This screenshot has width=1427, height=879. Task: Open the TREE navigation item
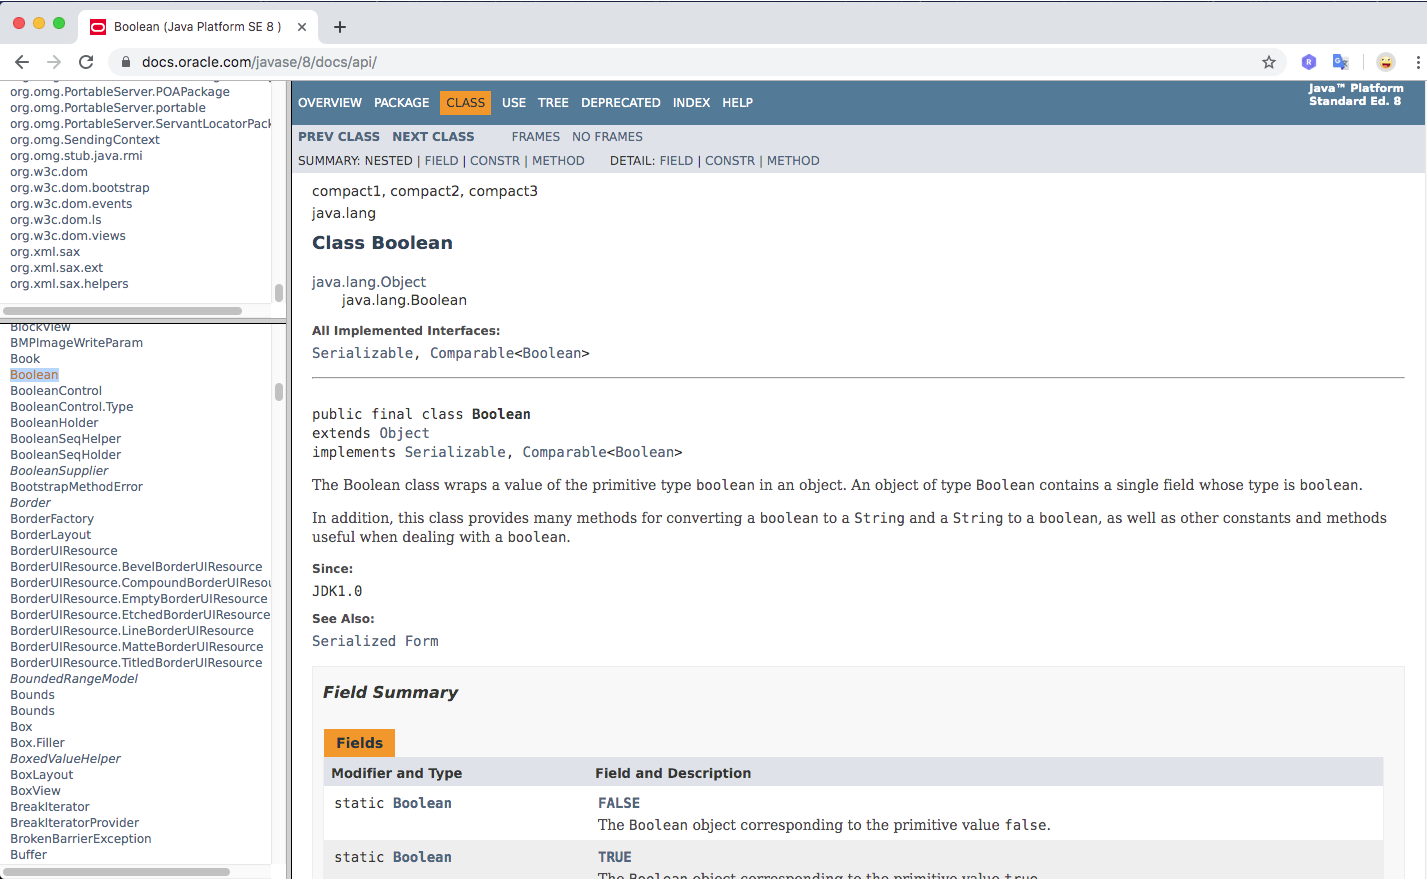pyautogui.click(x=553, y=103)
